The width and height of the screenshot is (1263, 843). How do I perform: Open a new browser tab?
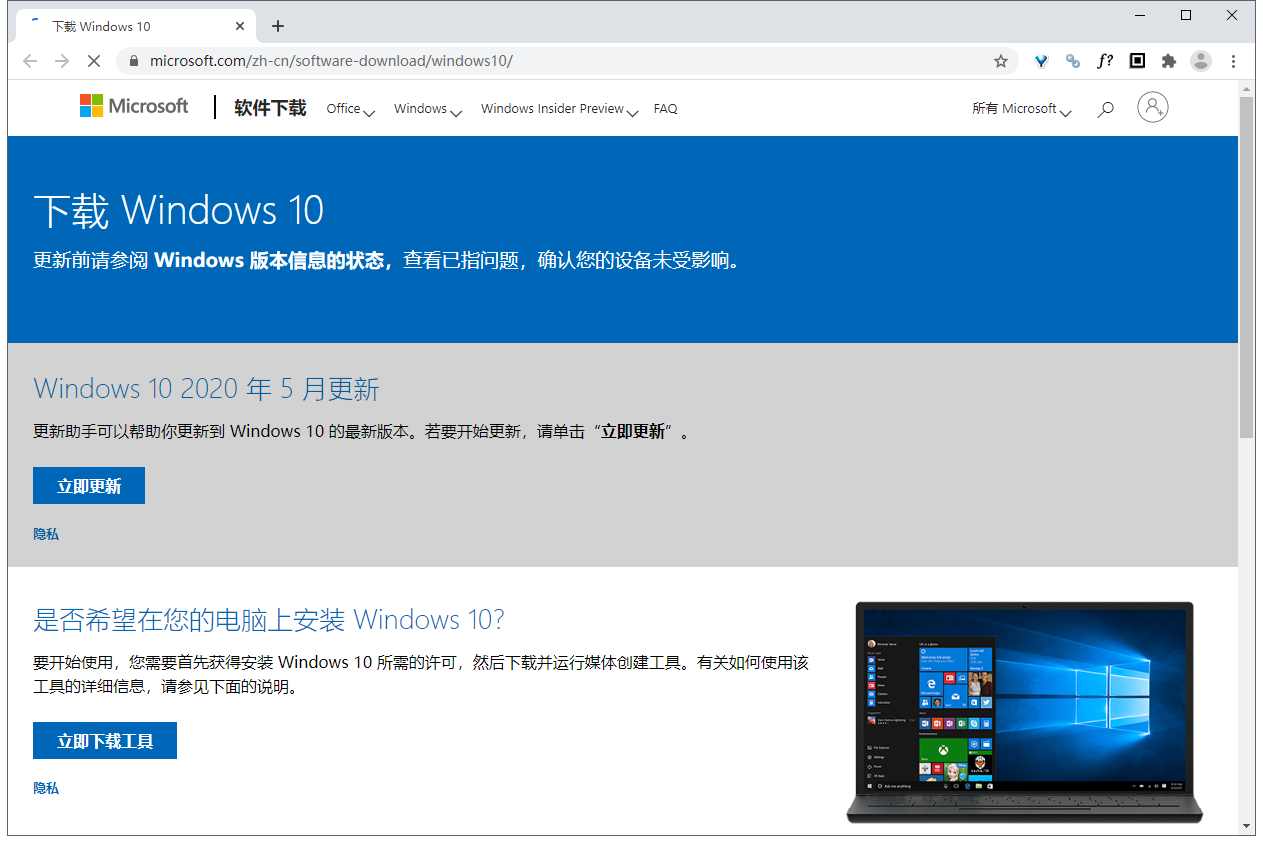(278, 26)
